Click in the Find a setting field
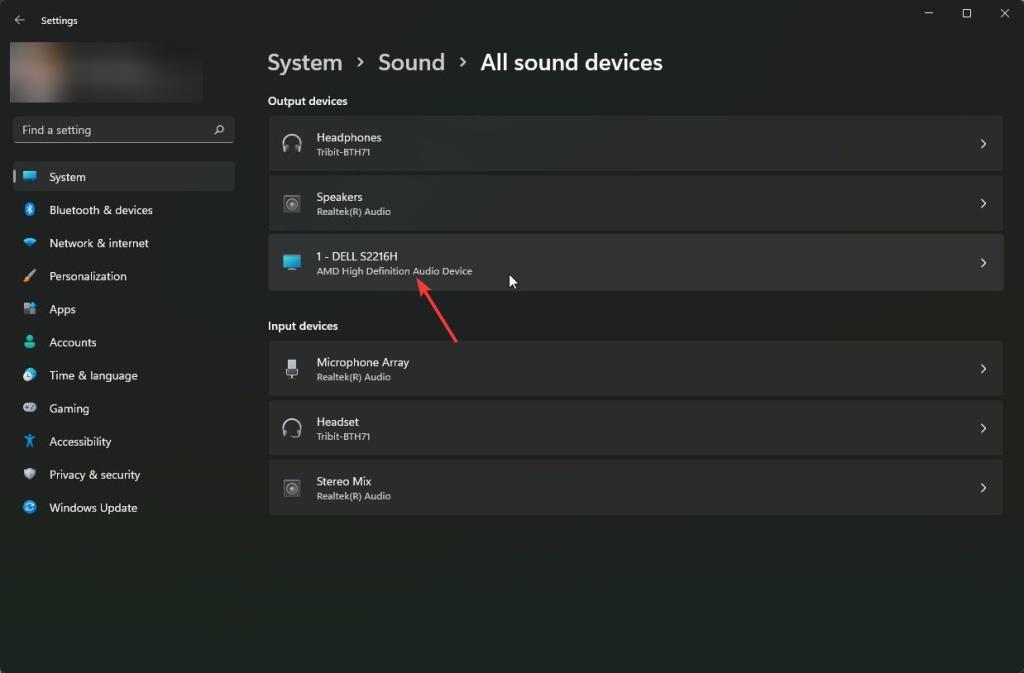The height and width of the screenshot is (673, 1024). 123,130
